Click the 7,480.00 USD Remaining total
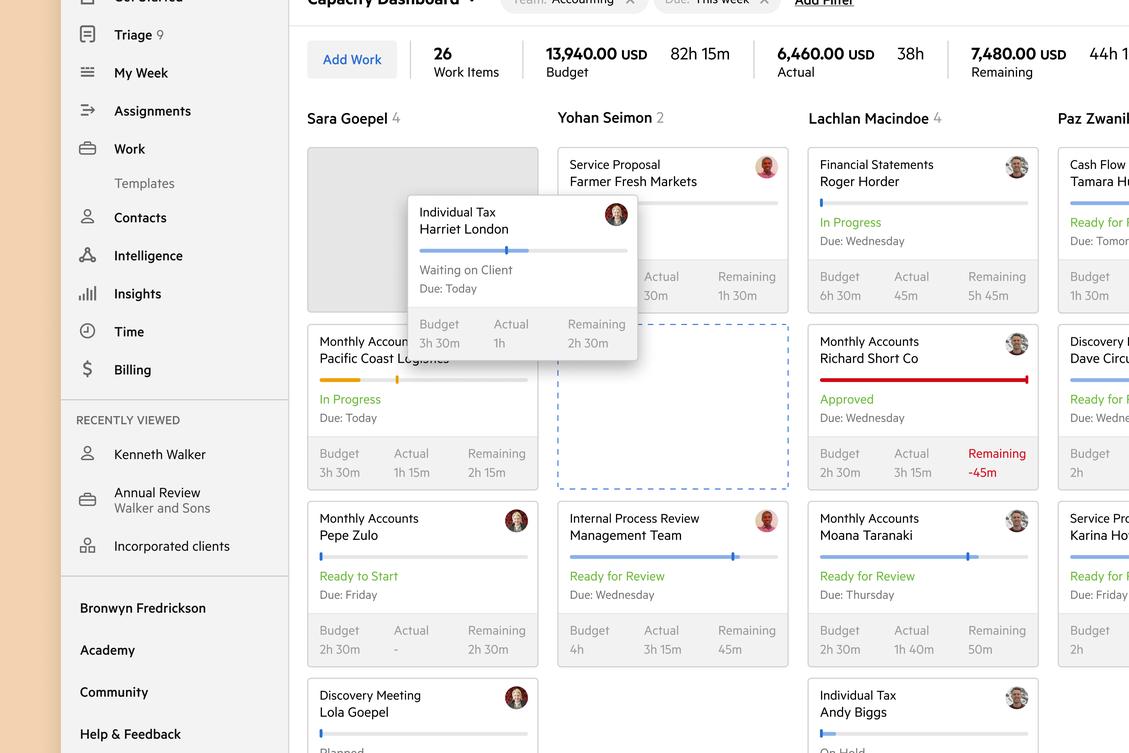 [x=1018, y=63]
